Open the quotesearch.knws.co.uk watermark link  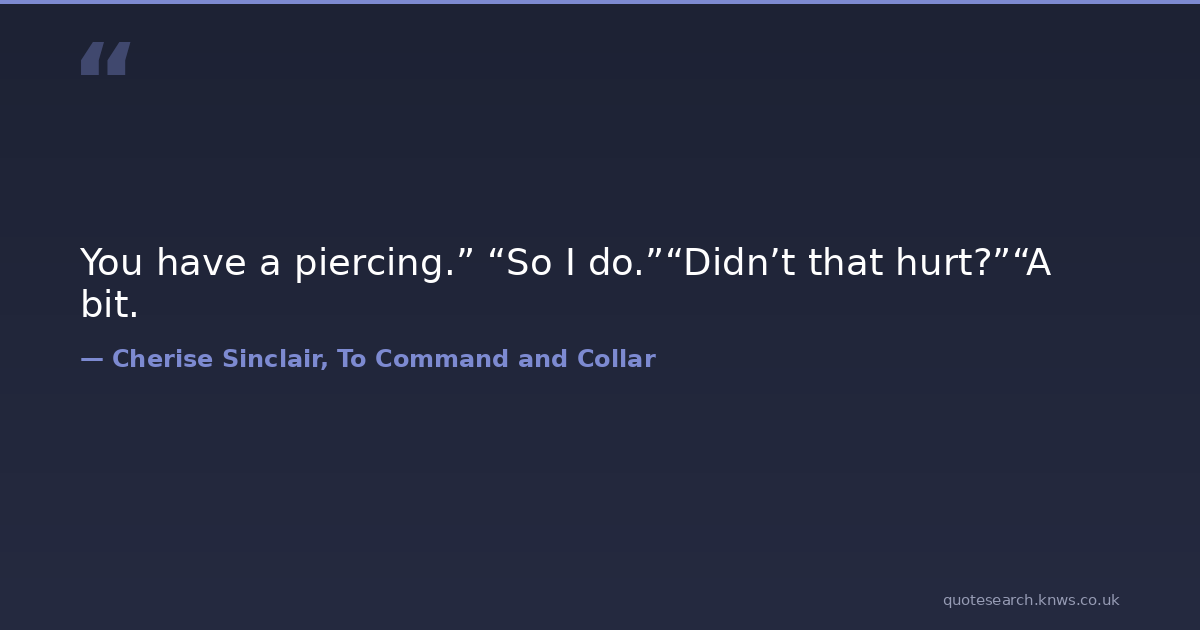pos(1030,600)
